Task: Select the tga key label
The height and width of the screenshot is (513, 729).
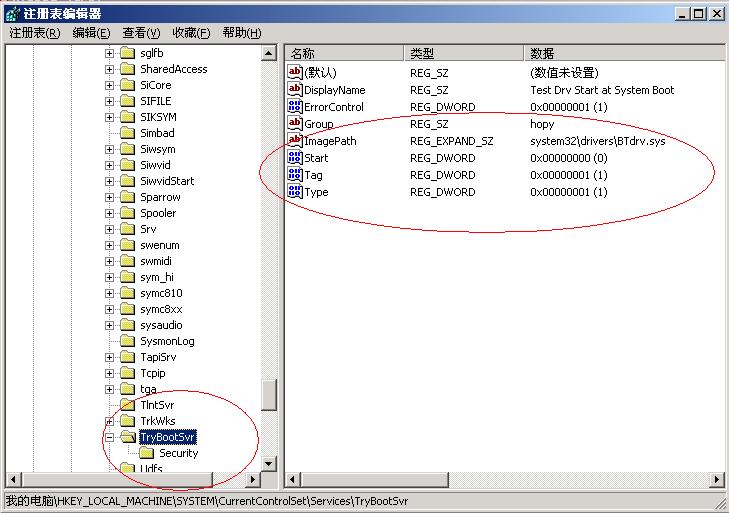Action: tap(148, 389)
